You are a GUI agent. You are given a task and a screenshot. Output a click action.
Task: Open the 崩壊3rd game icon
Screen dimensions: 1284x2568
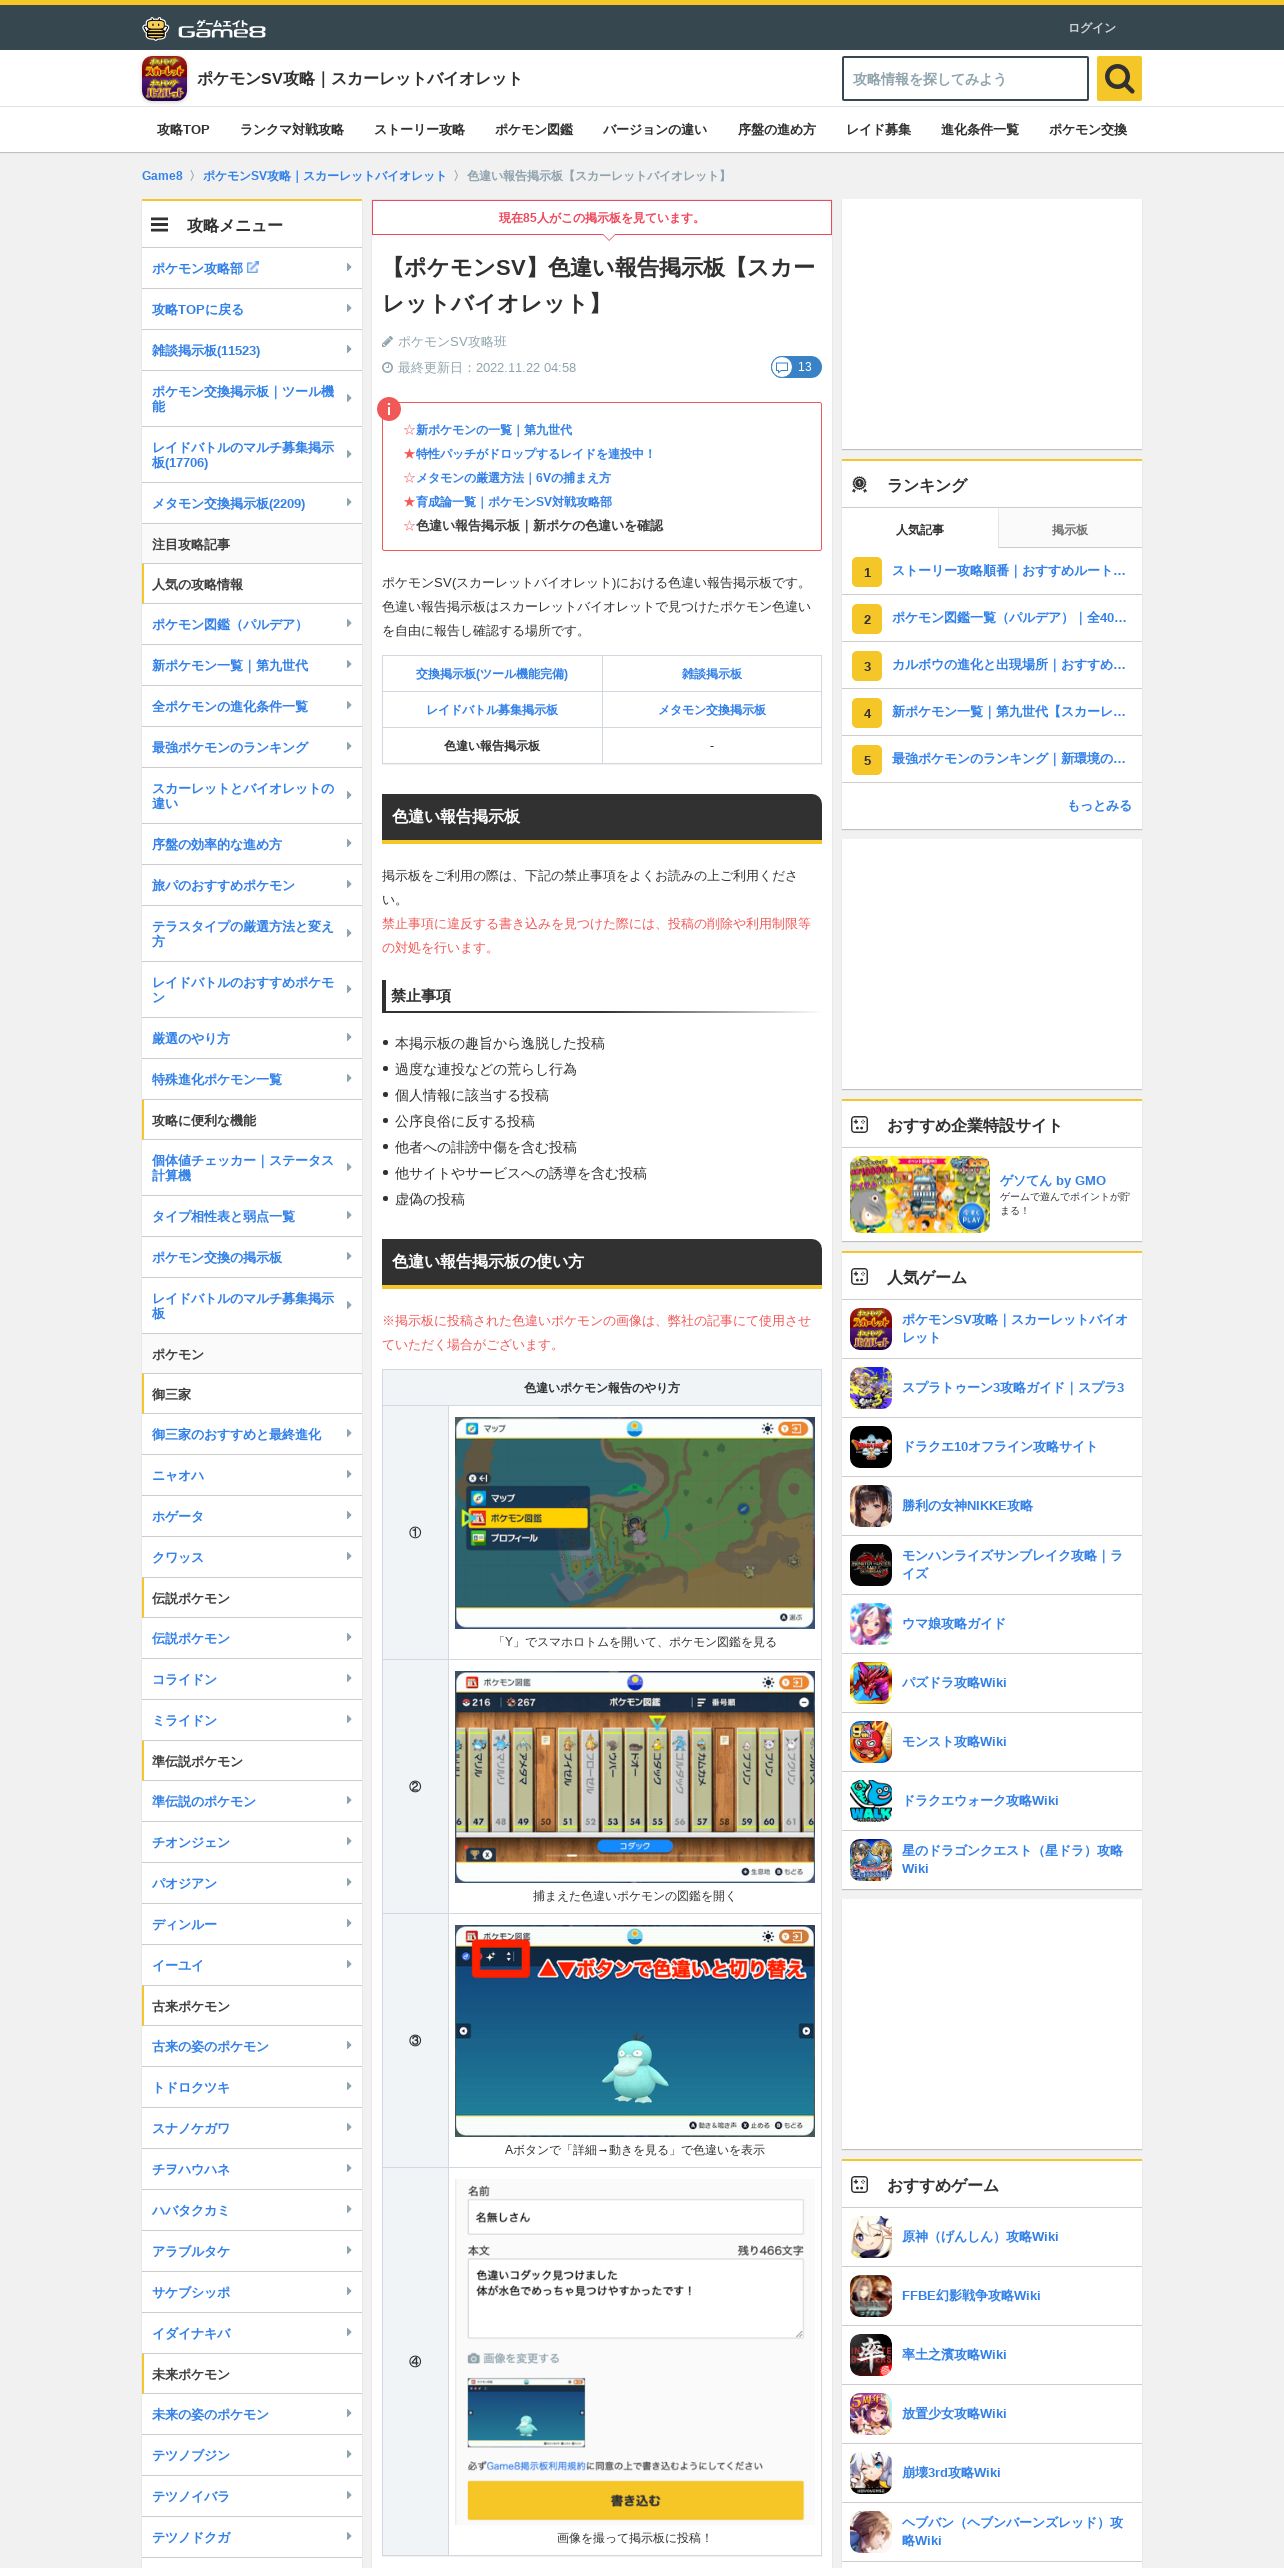871,2473
